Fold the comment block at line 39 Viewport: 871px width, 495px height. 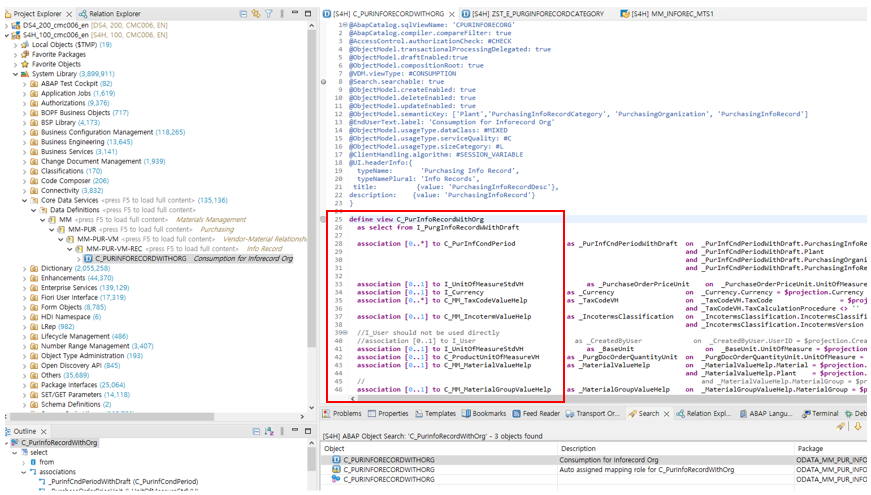tap(346, 333)
